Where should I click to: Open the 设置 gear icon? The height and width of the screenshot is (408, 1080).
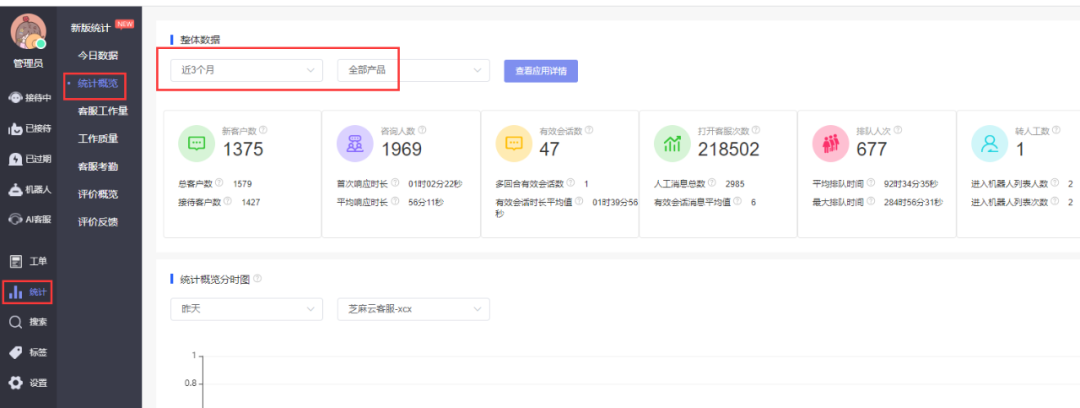tap(15, 382)
